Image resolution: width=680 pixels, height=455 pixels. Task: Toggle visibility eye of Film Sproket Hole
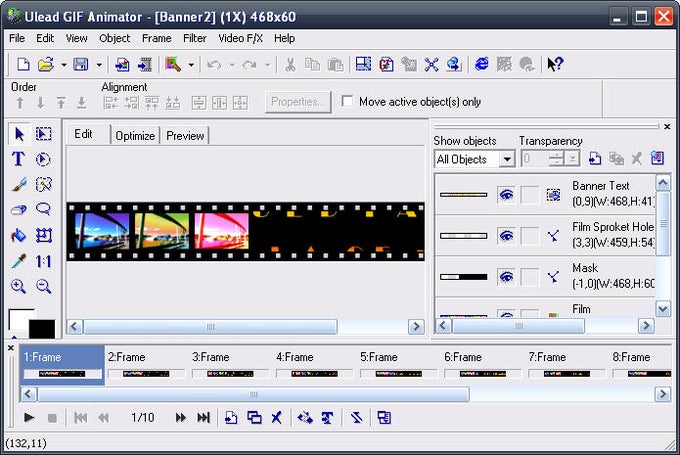[506, 236]
